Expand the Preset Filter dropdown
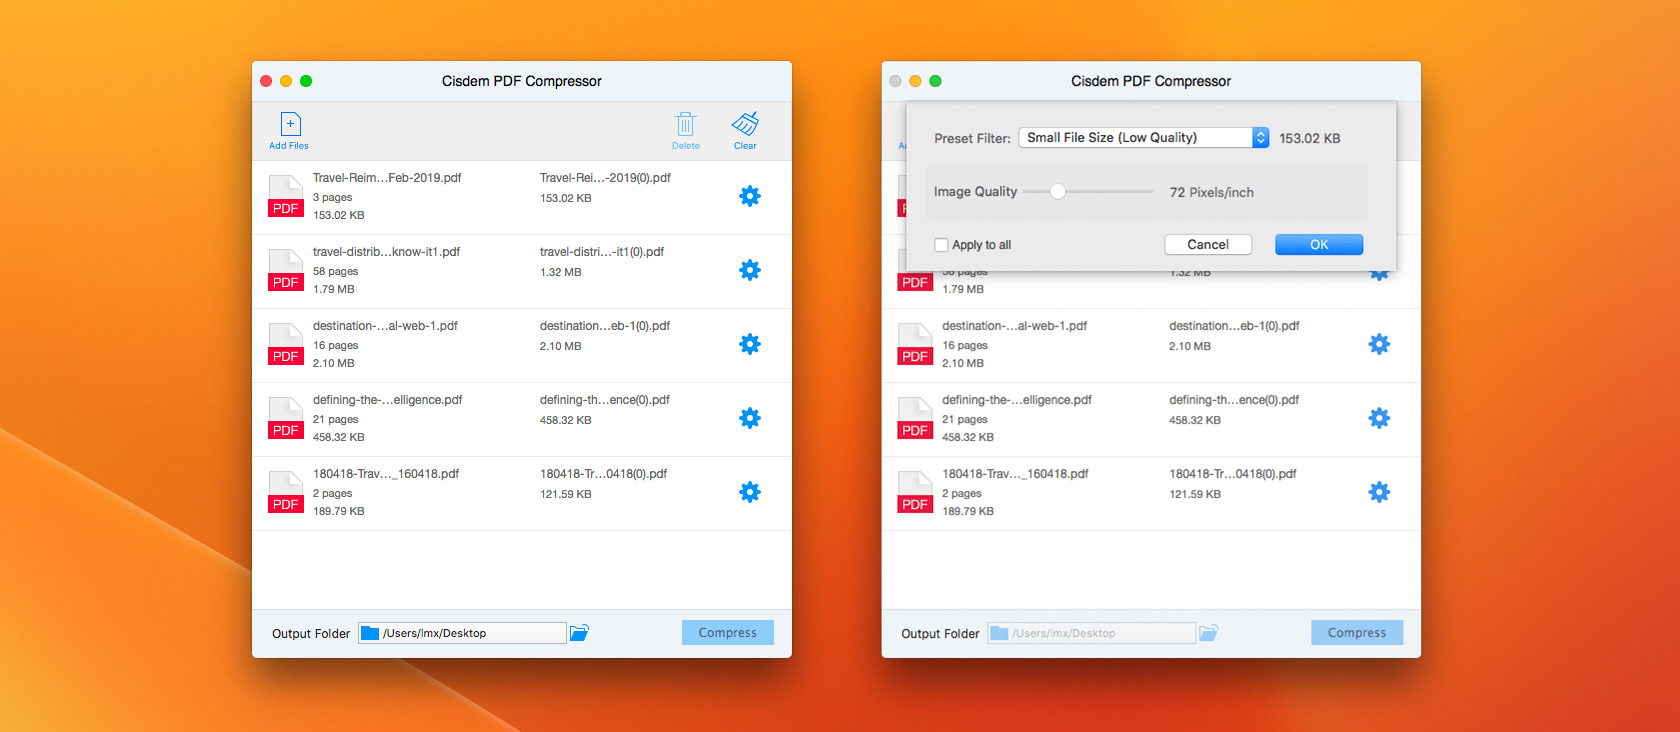 pos(1260,138)
